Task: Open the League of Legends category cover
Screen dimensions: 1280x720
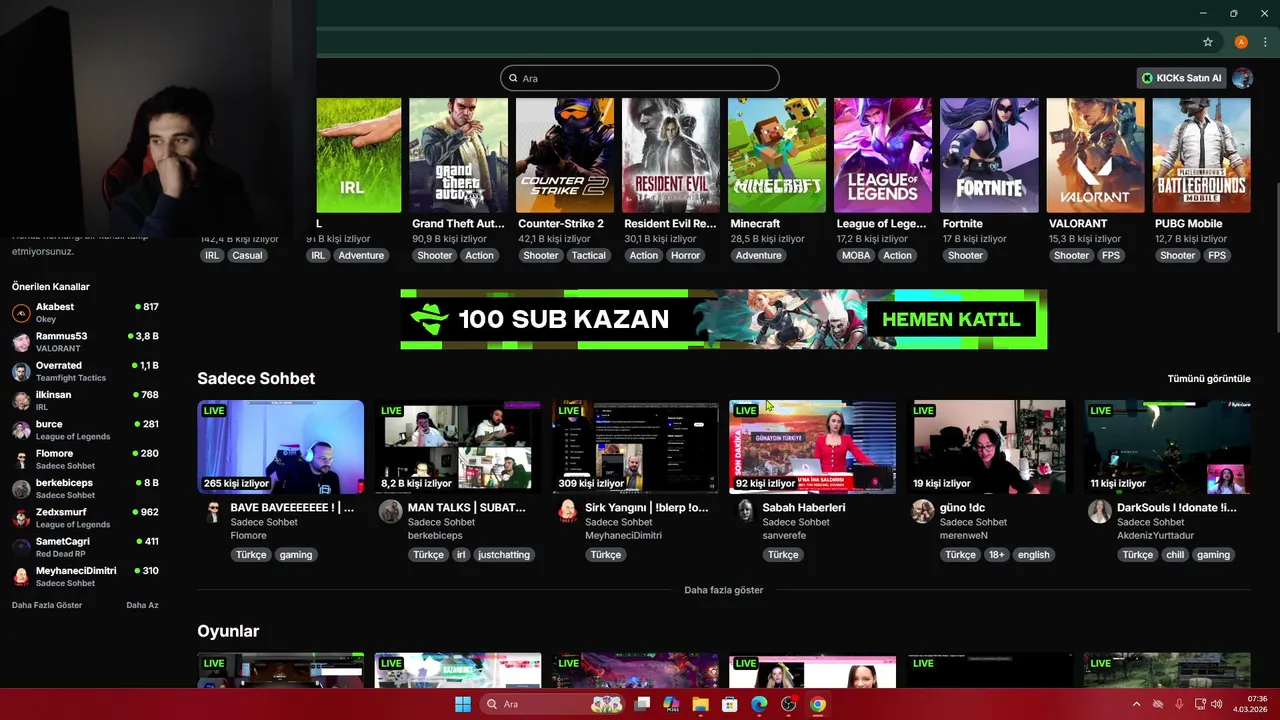Action: click(x=883, y=155)
